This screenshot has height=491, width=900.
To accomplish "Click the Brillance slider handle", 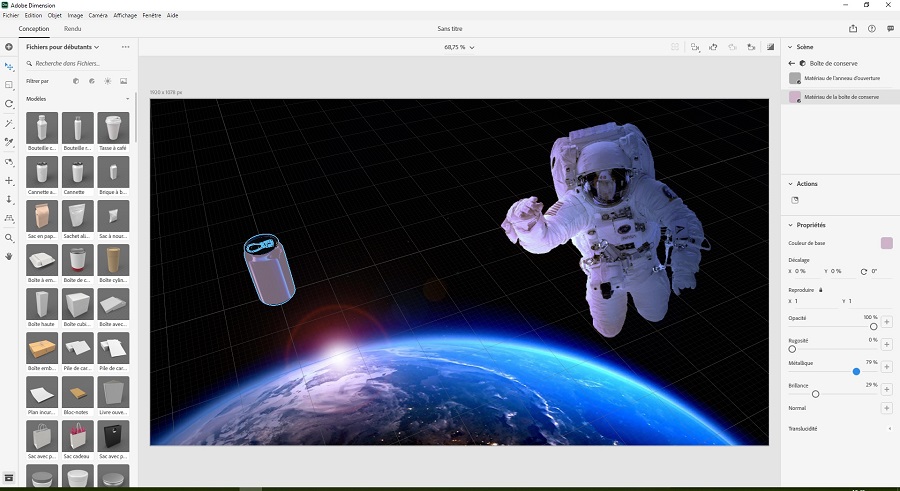I will (816, 394).
